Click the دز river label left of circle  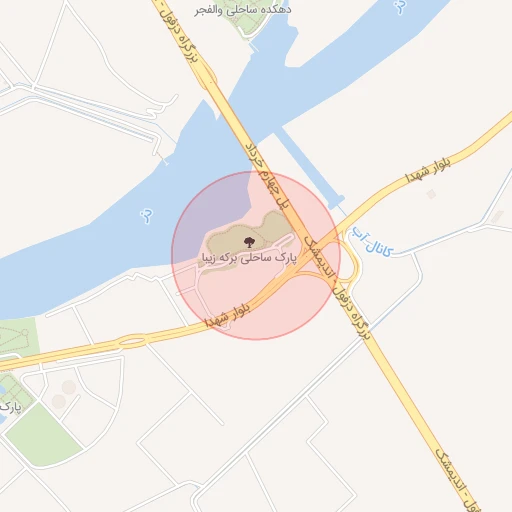[x=146, y=216]
